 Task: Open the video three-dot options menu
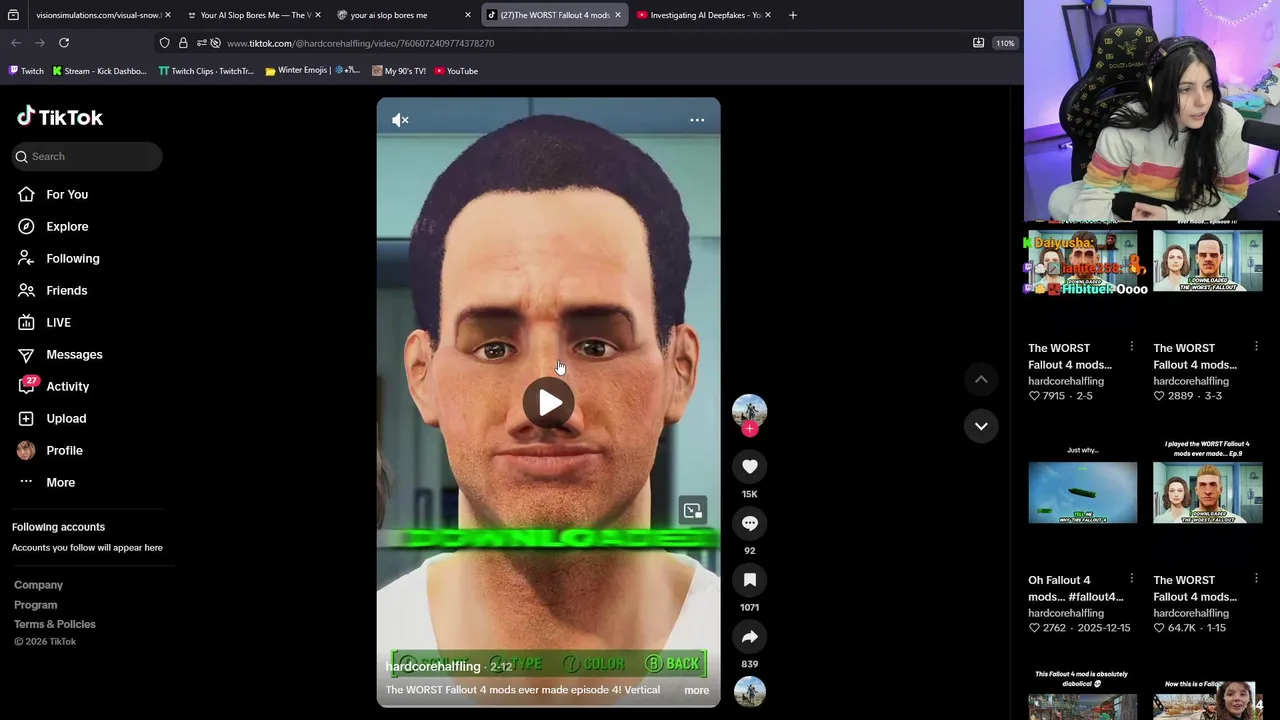[697, 120]
